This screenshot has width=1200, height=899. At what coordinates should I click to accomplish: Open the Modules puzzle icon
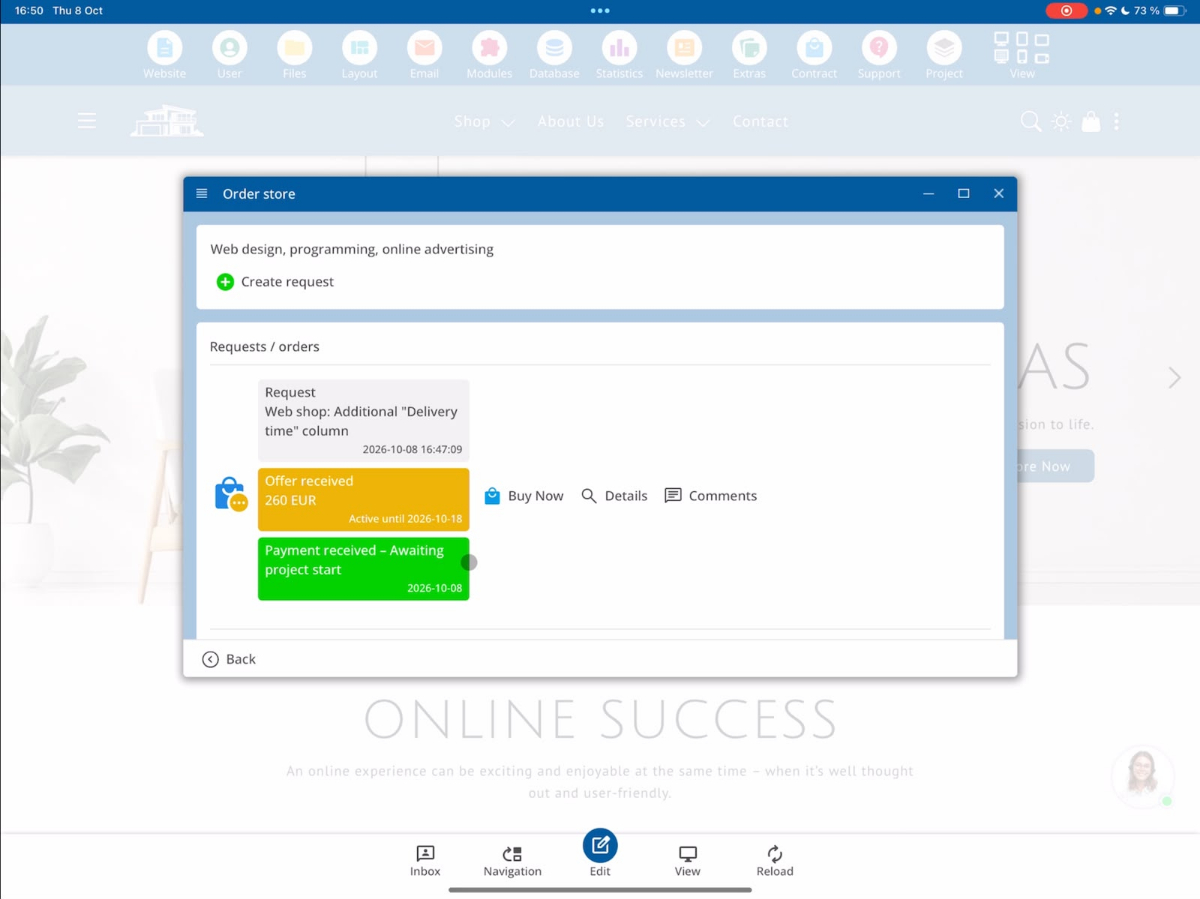pos(489,48)
